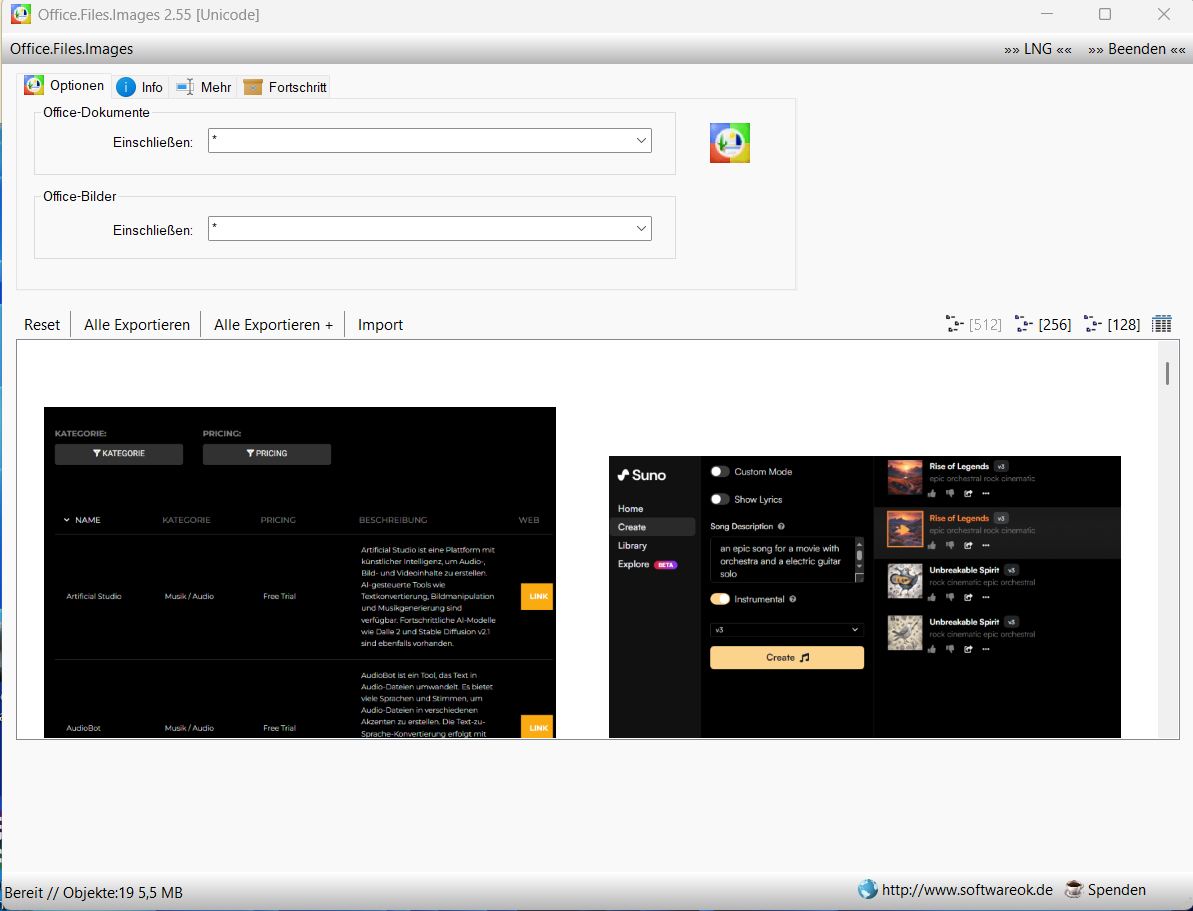1193x911 pixels.
Task: Click the app icon in title bar
Action: (x=21, y=14)
